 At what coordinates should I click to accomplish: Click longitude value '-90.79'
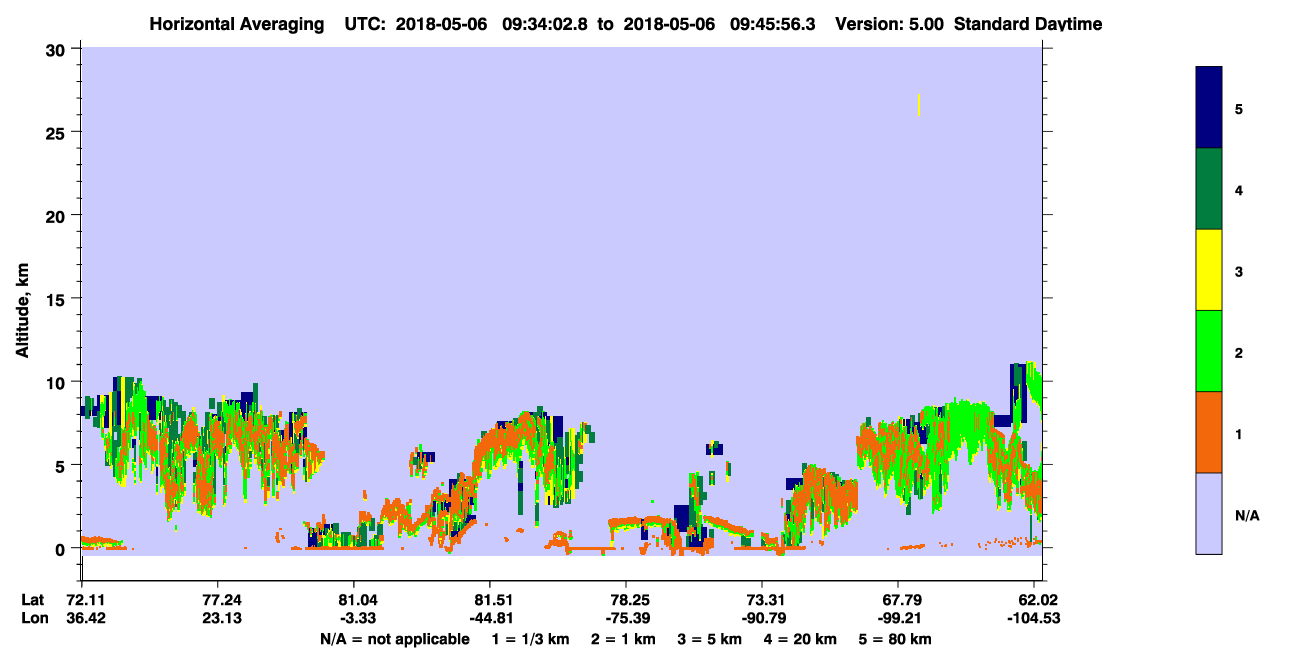[763, 618]
